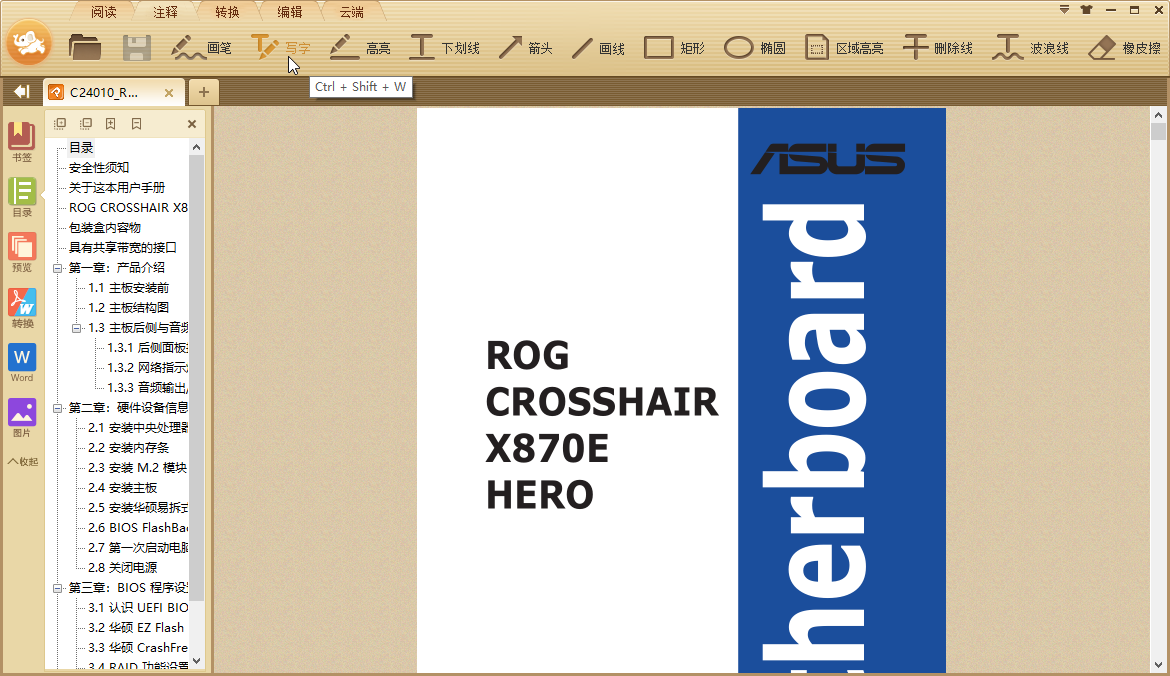Close the C24010_R... document tab
1170x676 pixels.
coord(169,93)
